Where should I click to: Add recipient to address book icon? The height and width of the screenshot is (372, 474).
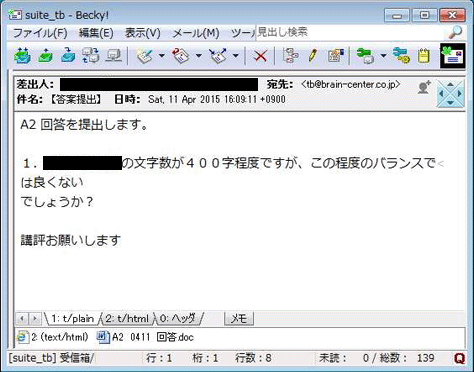424,87
